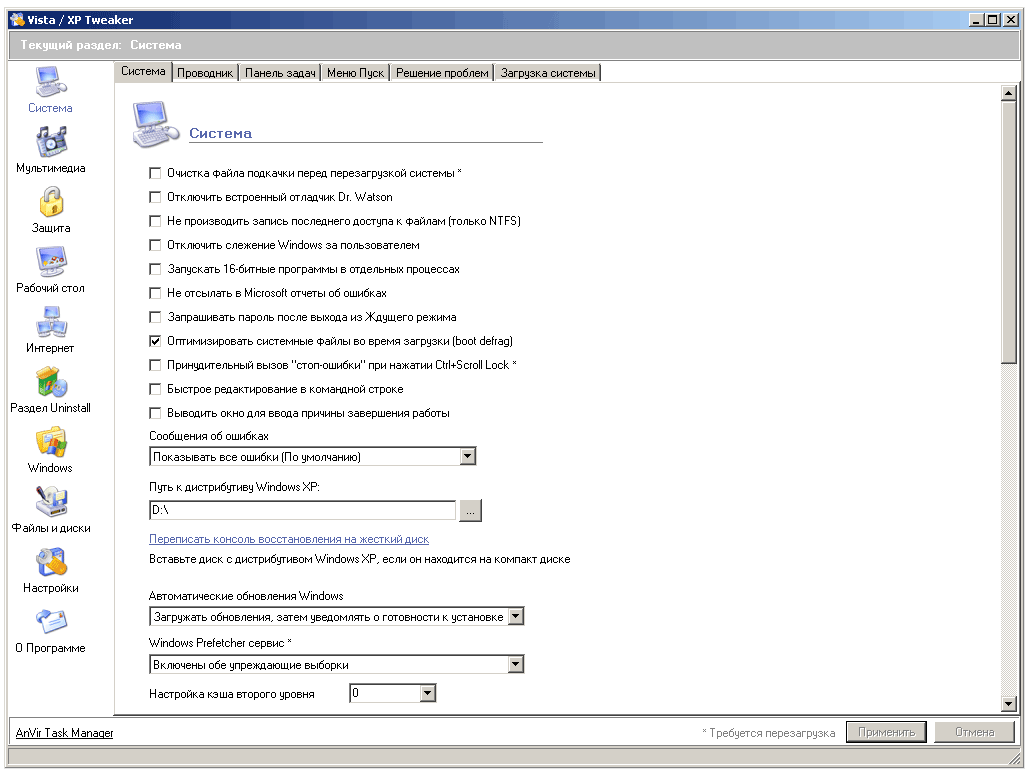Open the Автоматические обновления Windows dropdown
Image resolution: width=1027 pixels, height=774 pixels.
click(x=515, y=617)
